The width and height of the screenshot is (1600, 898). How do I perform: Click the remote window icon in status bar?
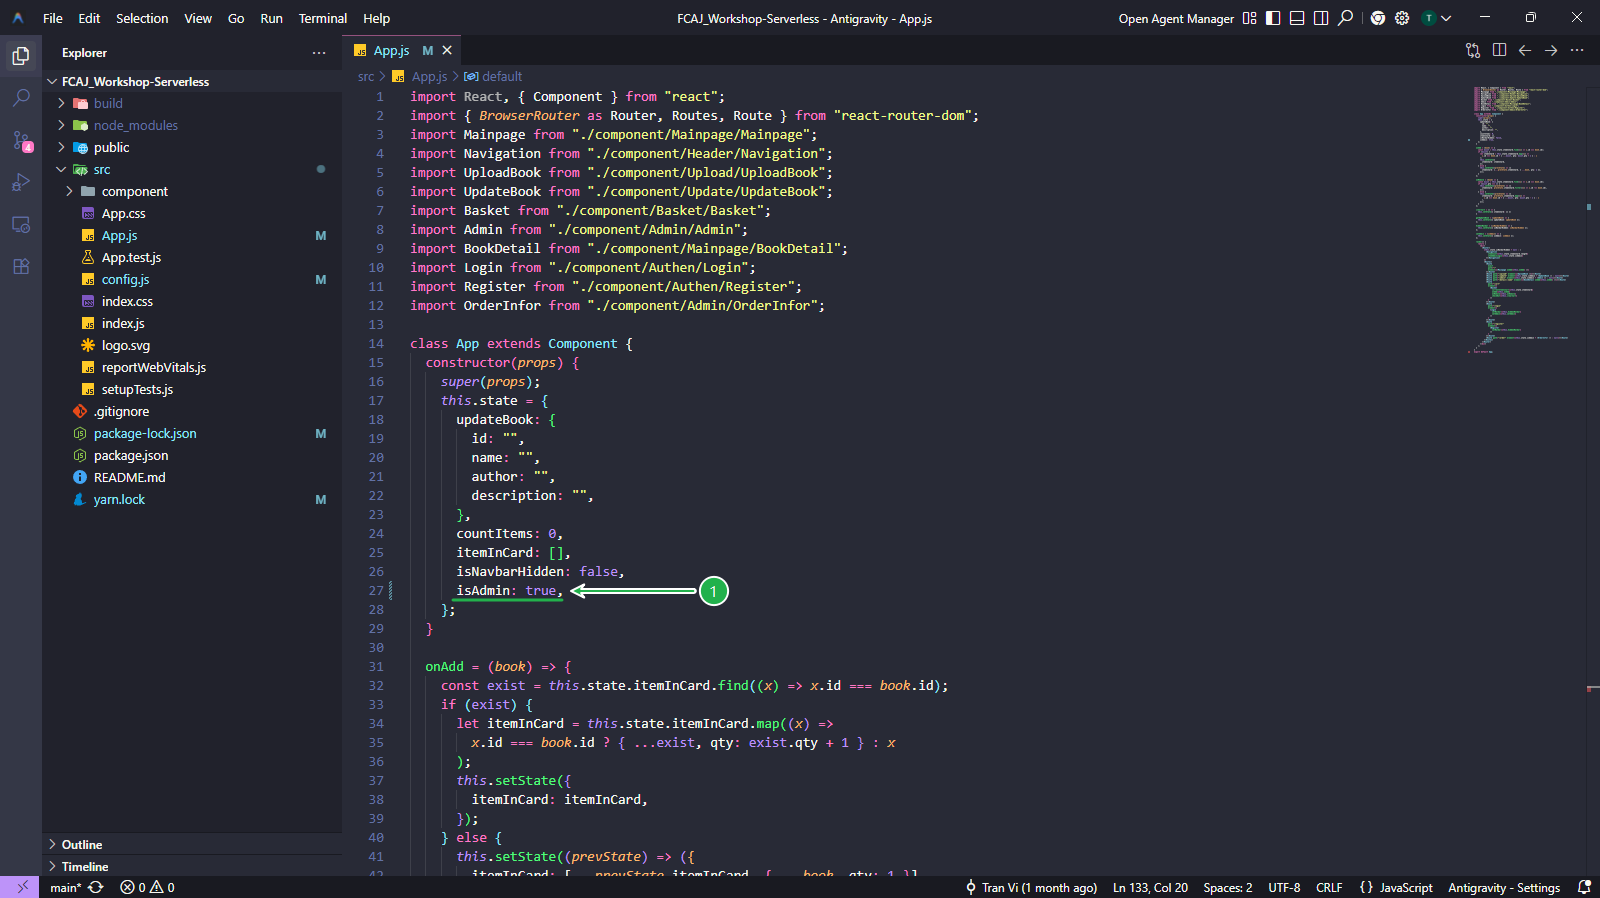21,887
